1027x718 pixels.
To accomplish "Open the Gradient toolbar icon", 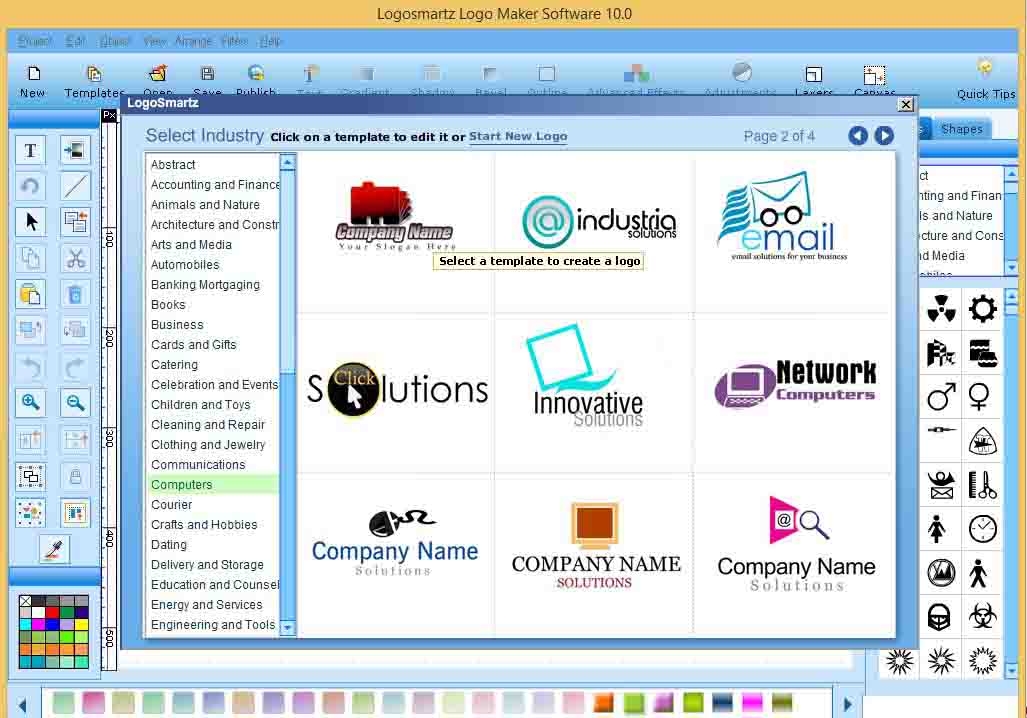I will 364,75.
